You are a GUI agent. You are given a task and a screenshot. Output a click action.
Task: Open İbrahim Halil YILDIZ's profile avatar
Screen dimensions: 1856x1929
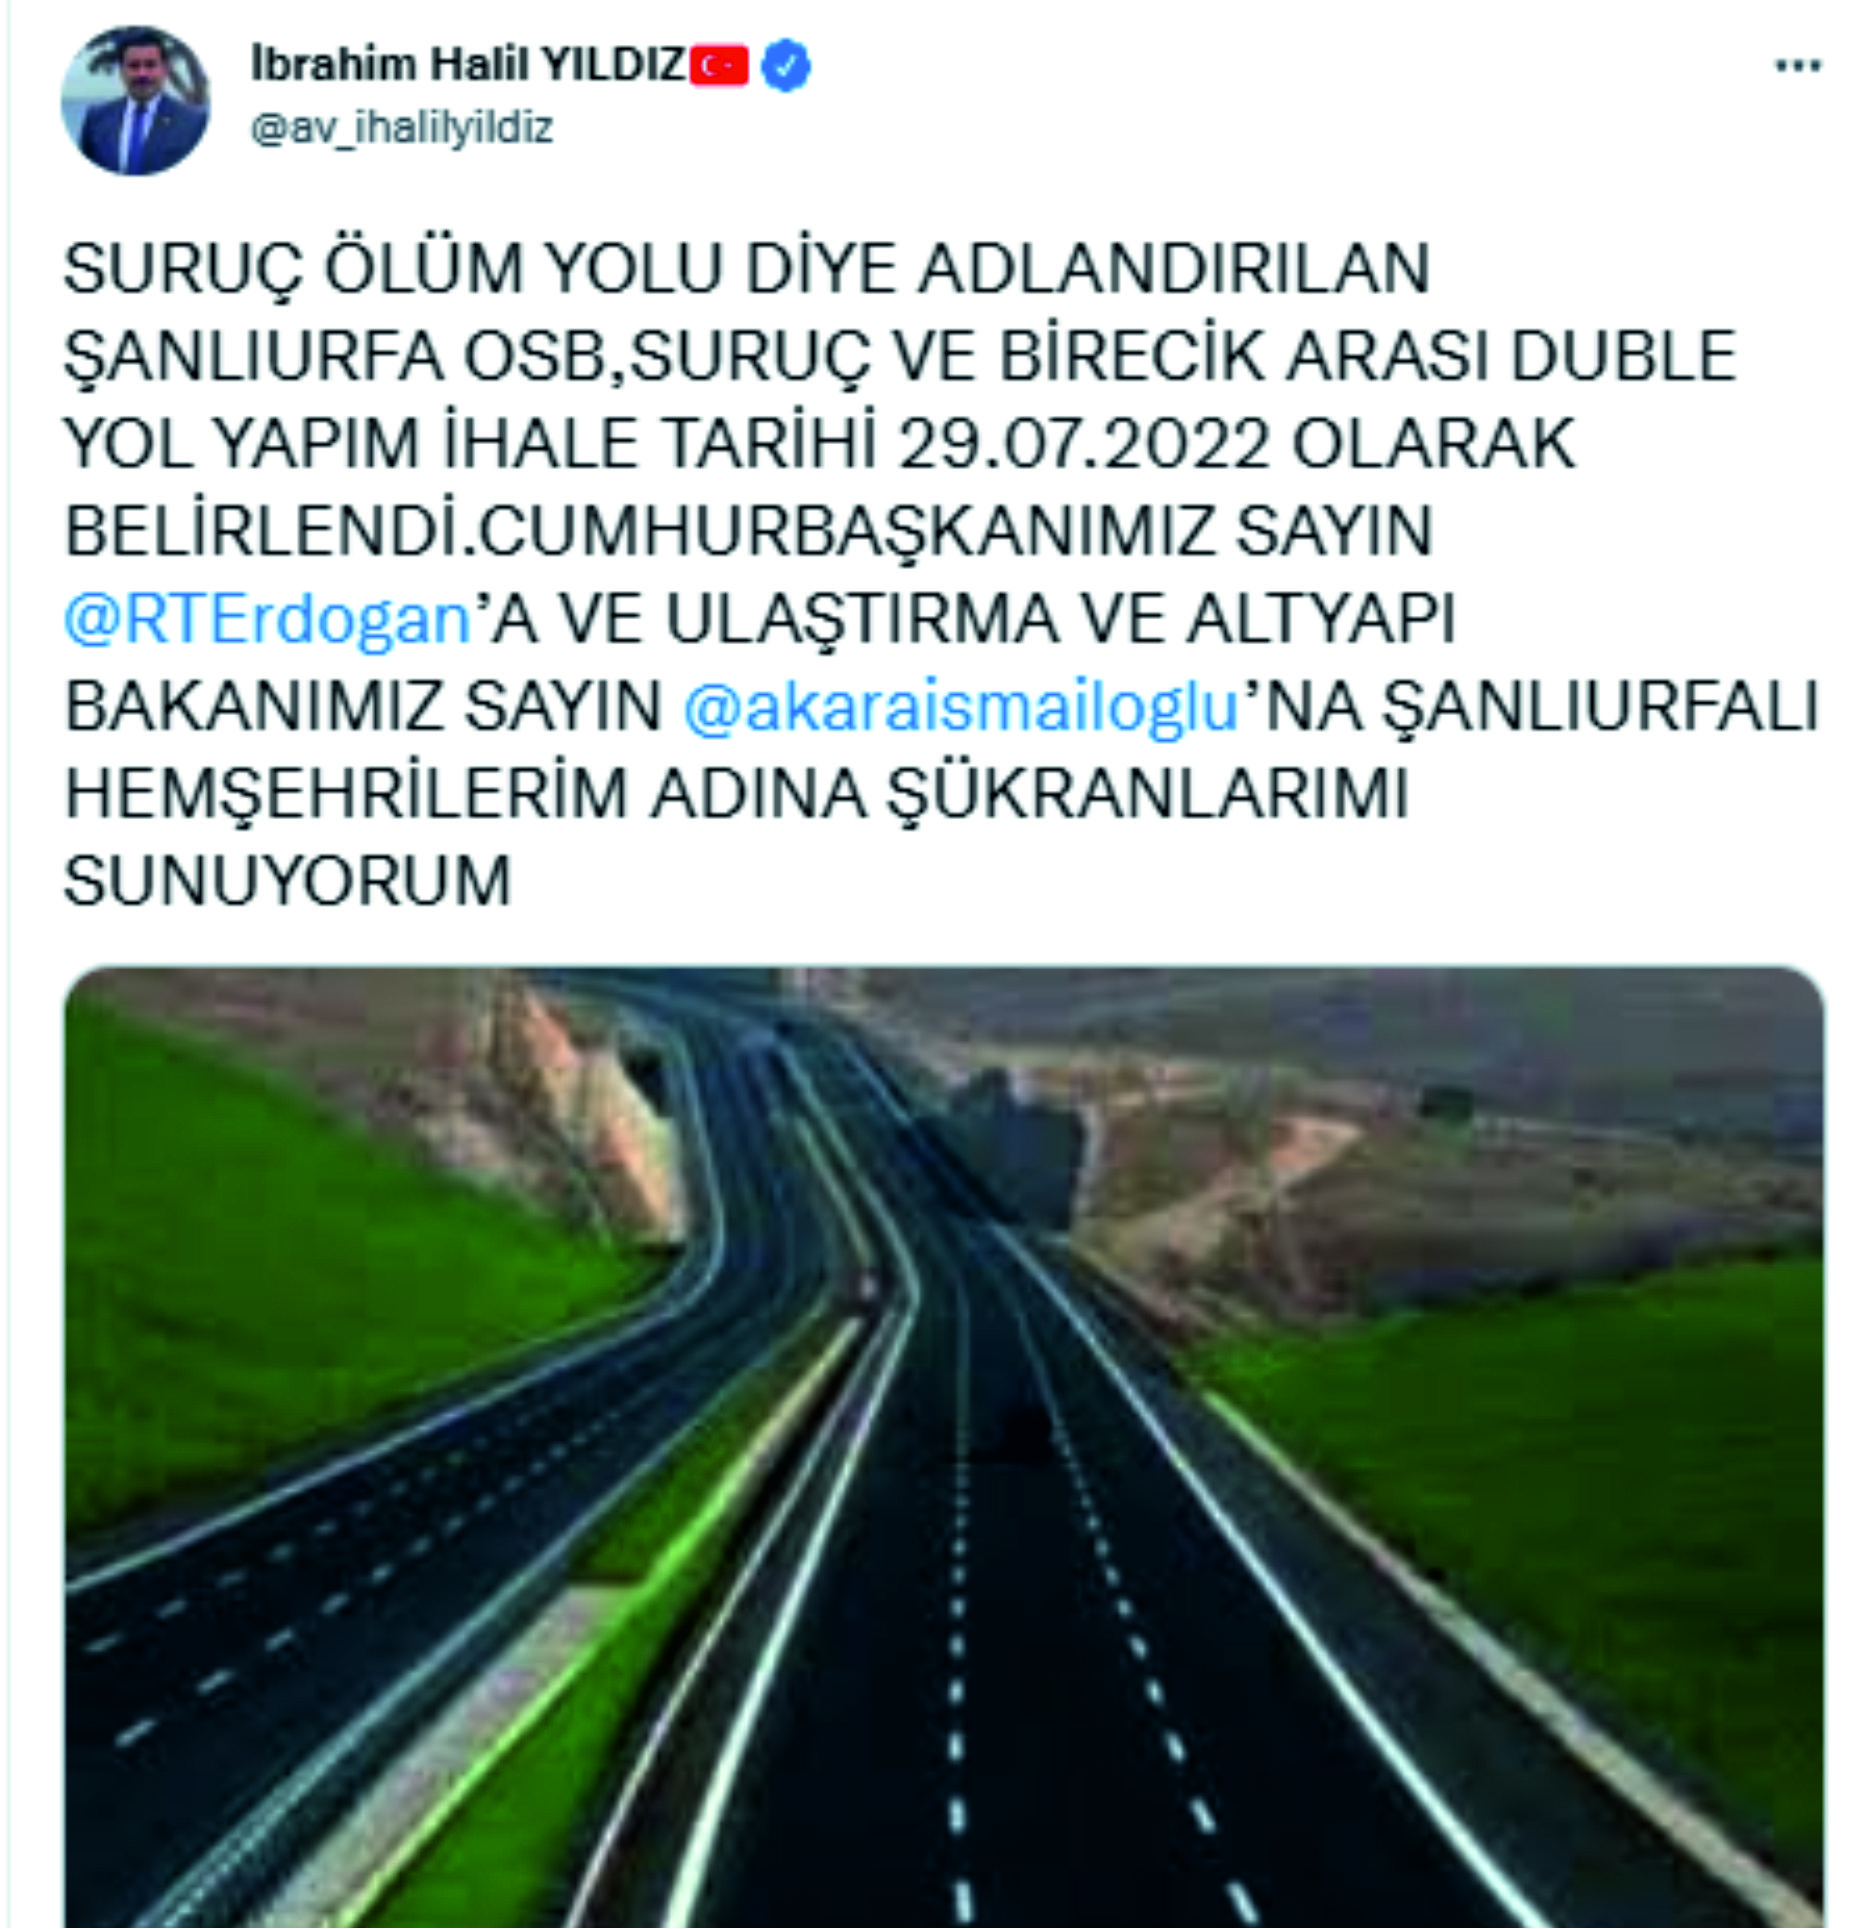tap(135, 100)
